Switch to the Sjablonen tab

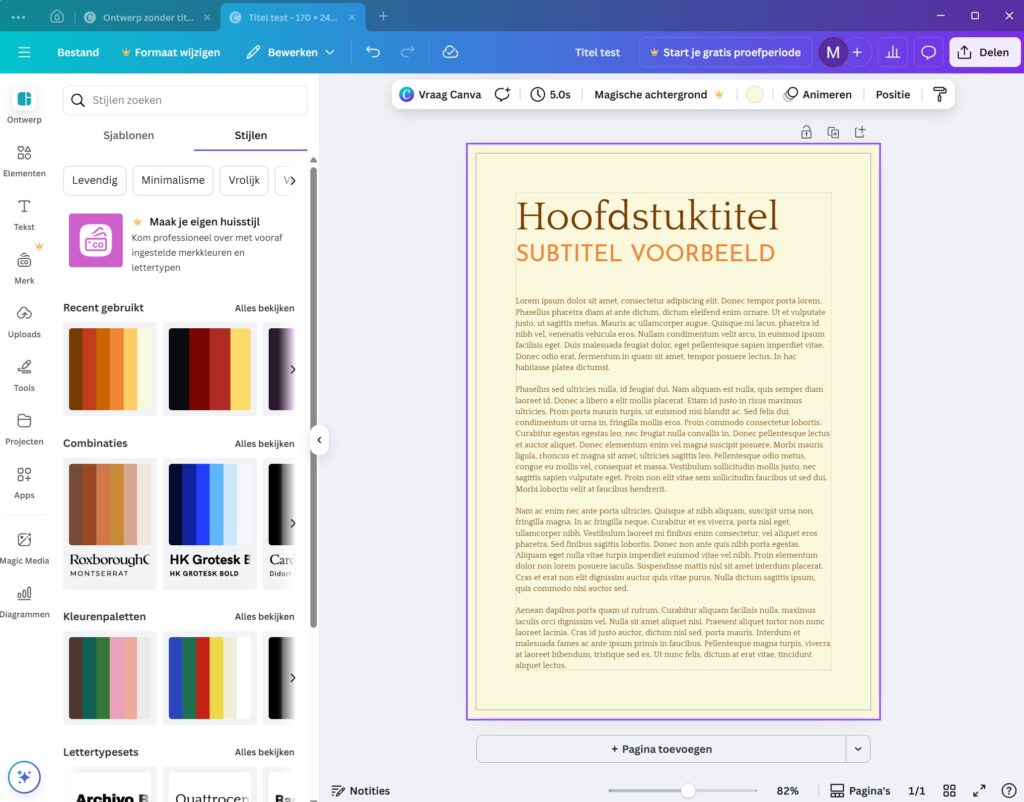tap(129, 135)
